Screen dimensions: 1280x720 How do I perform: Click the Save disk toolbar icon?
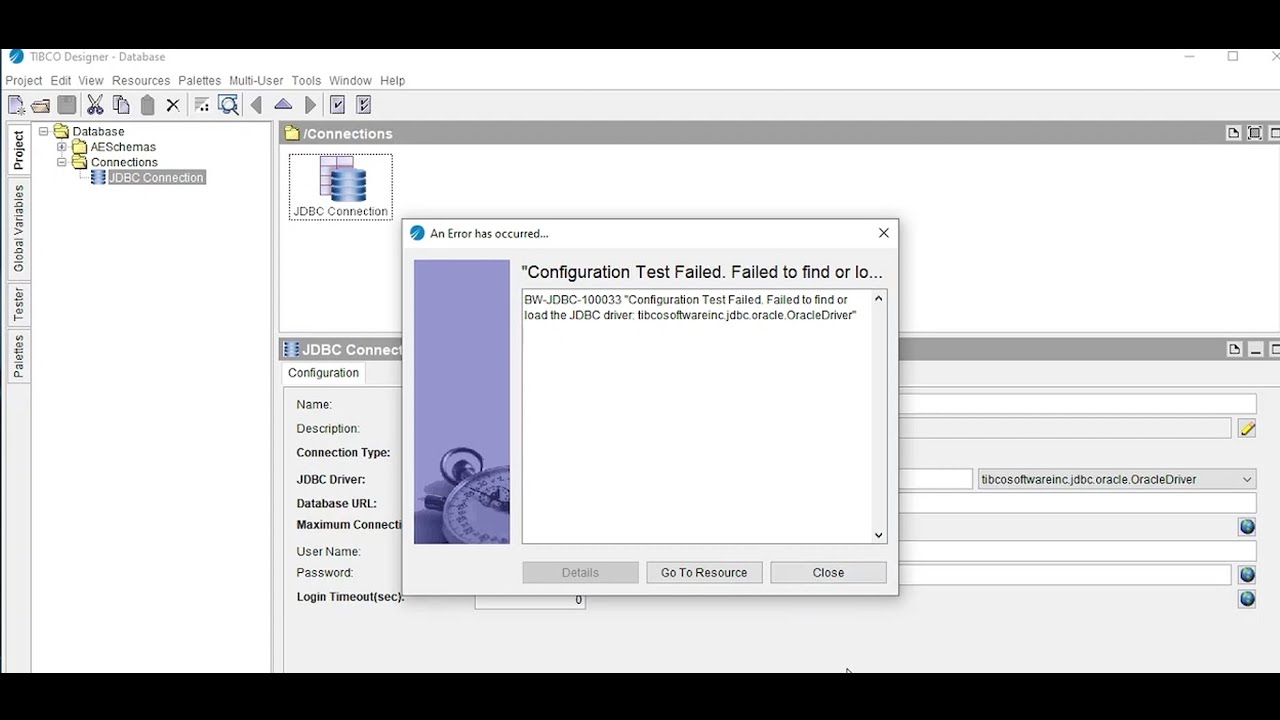click(x=67, y=105)
